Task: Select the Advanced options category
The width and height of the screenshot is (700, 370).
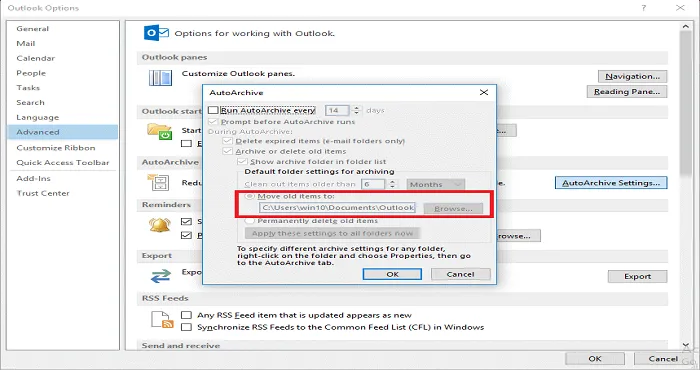Action: (62, 132)
